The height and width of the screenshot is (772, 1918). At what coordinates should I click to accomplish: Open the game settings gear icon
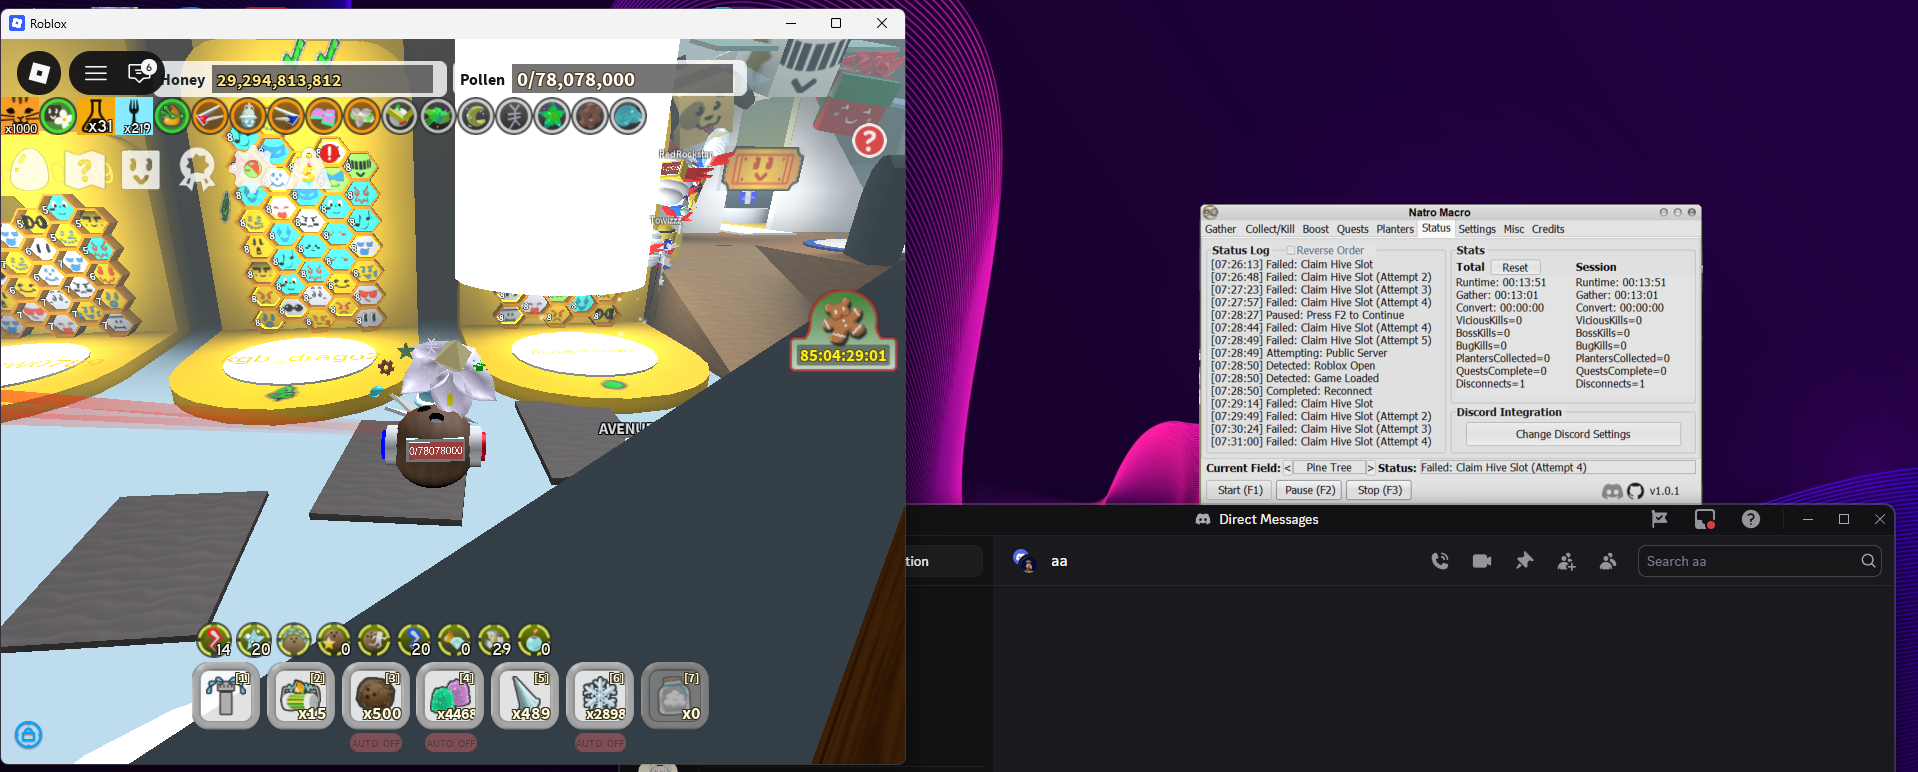coord(251,169)
